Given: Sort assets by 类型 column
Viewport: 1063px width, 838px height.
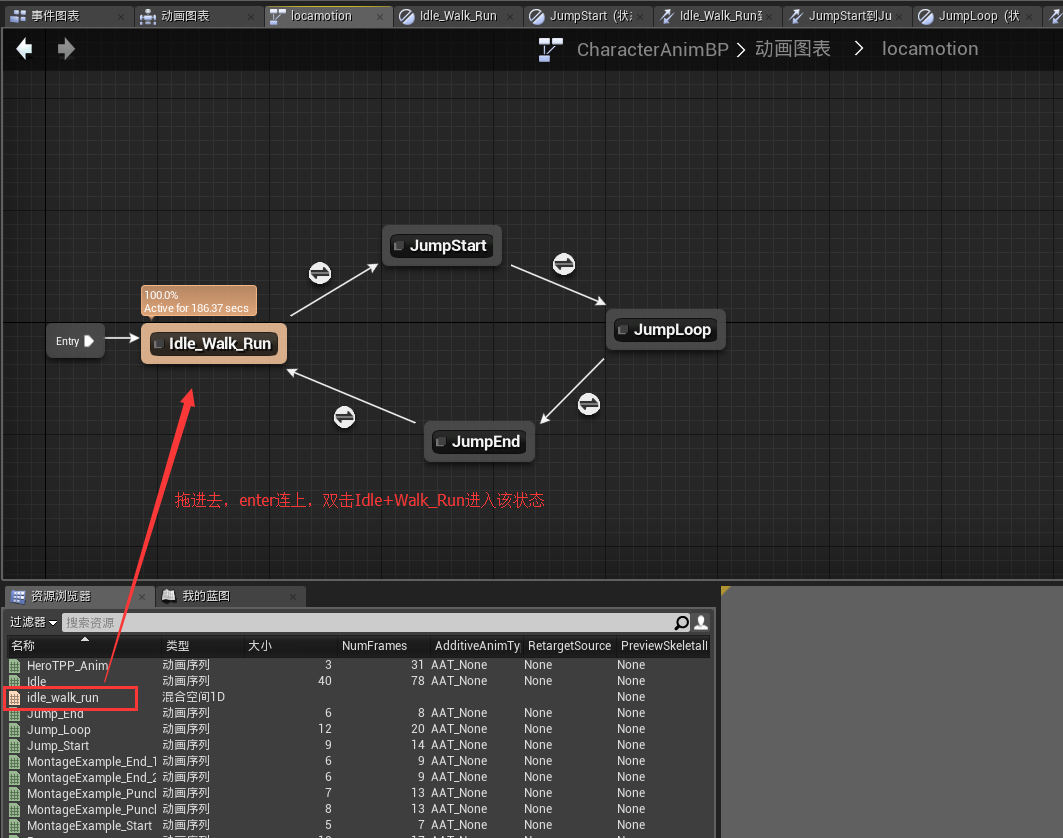Looking at the screenshot, I should tap(203, 646).
